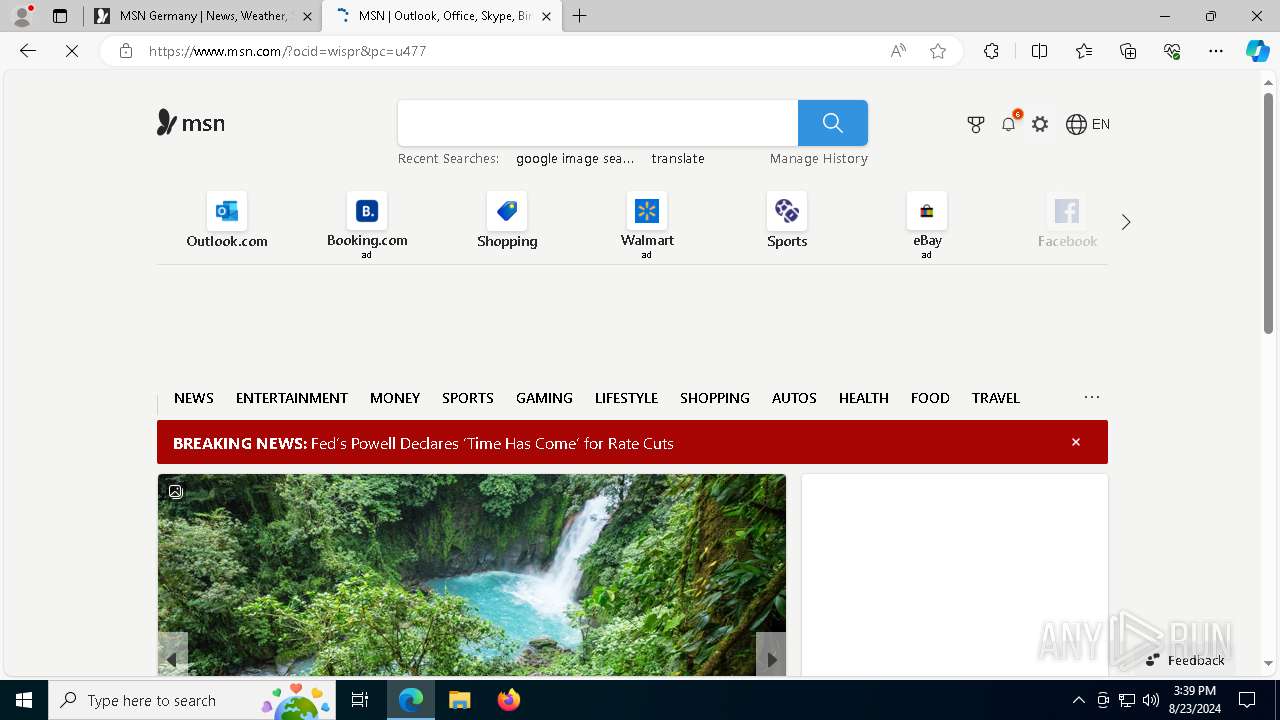Close the MSN Germany tab

click(x=307, y=16)
